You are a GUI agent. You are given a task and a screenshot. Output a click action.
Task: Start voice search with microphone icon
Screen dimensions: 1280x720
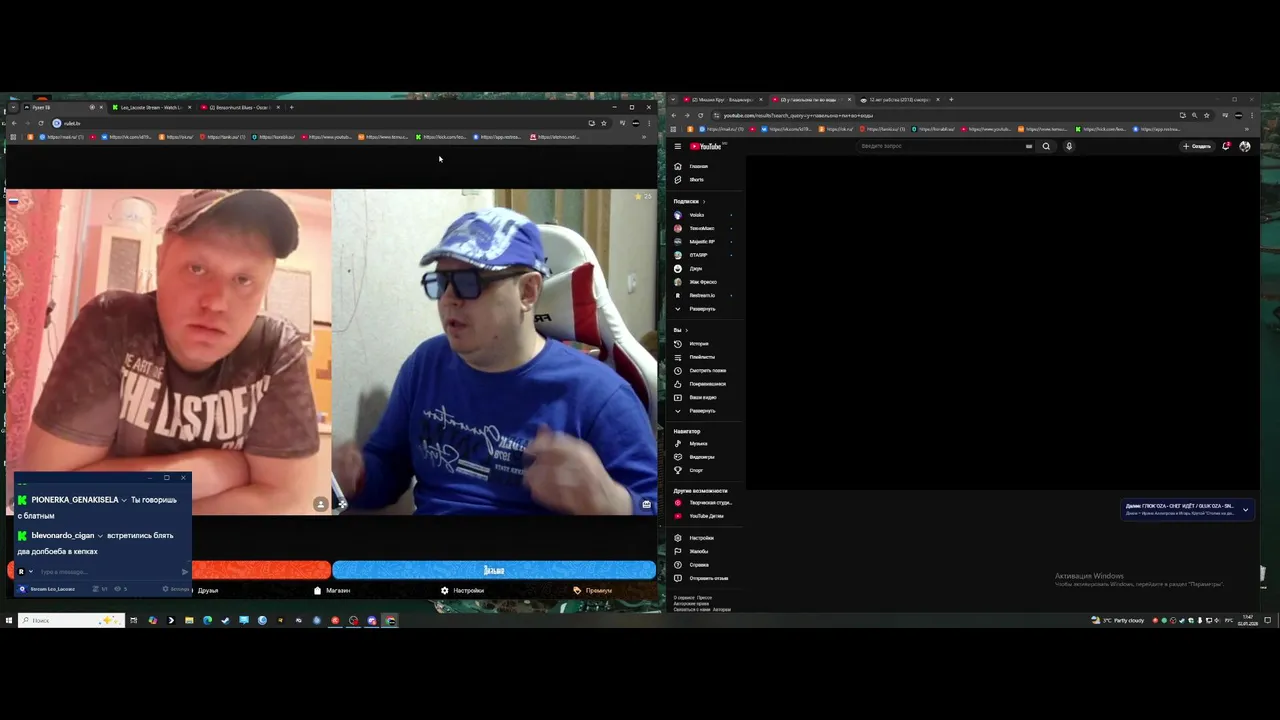tap(1068, 146)
